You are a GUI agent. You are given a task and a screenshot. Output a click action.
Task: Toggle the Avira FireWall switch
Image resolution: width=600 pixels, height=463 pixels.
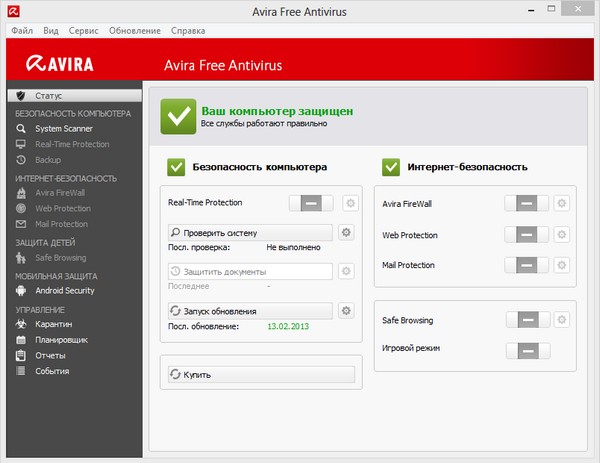[526, 203]
